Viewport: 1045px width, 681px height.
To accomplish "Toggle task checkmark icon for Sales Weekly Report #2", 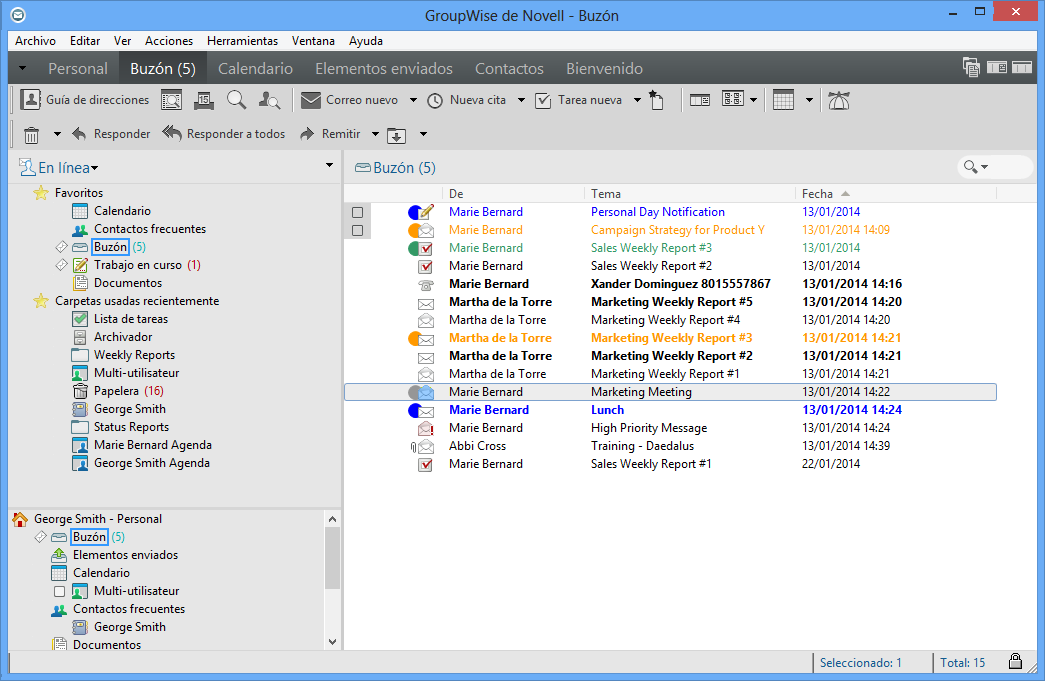I will pyautogui.click(x=425, y=267).
